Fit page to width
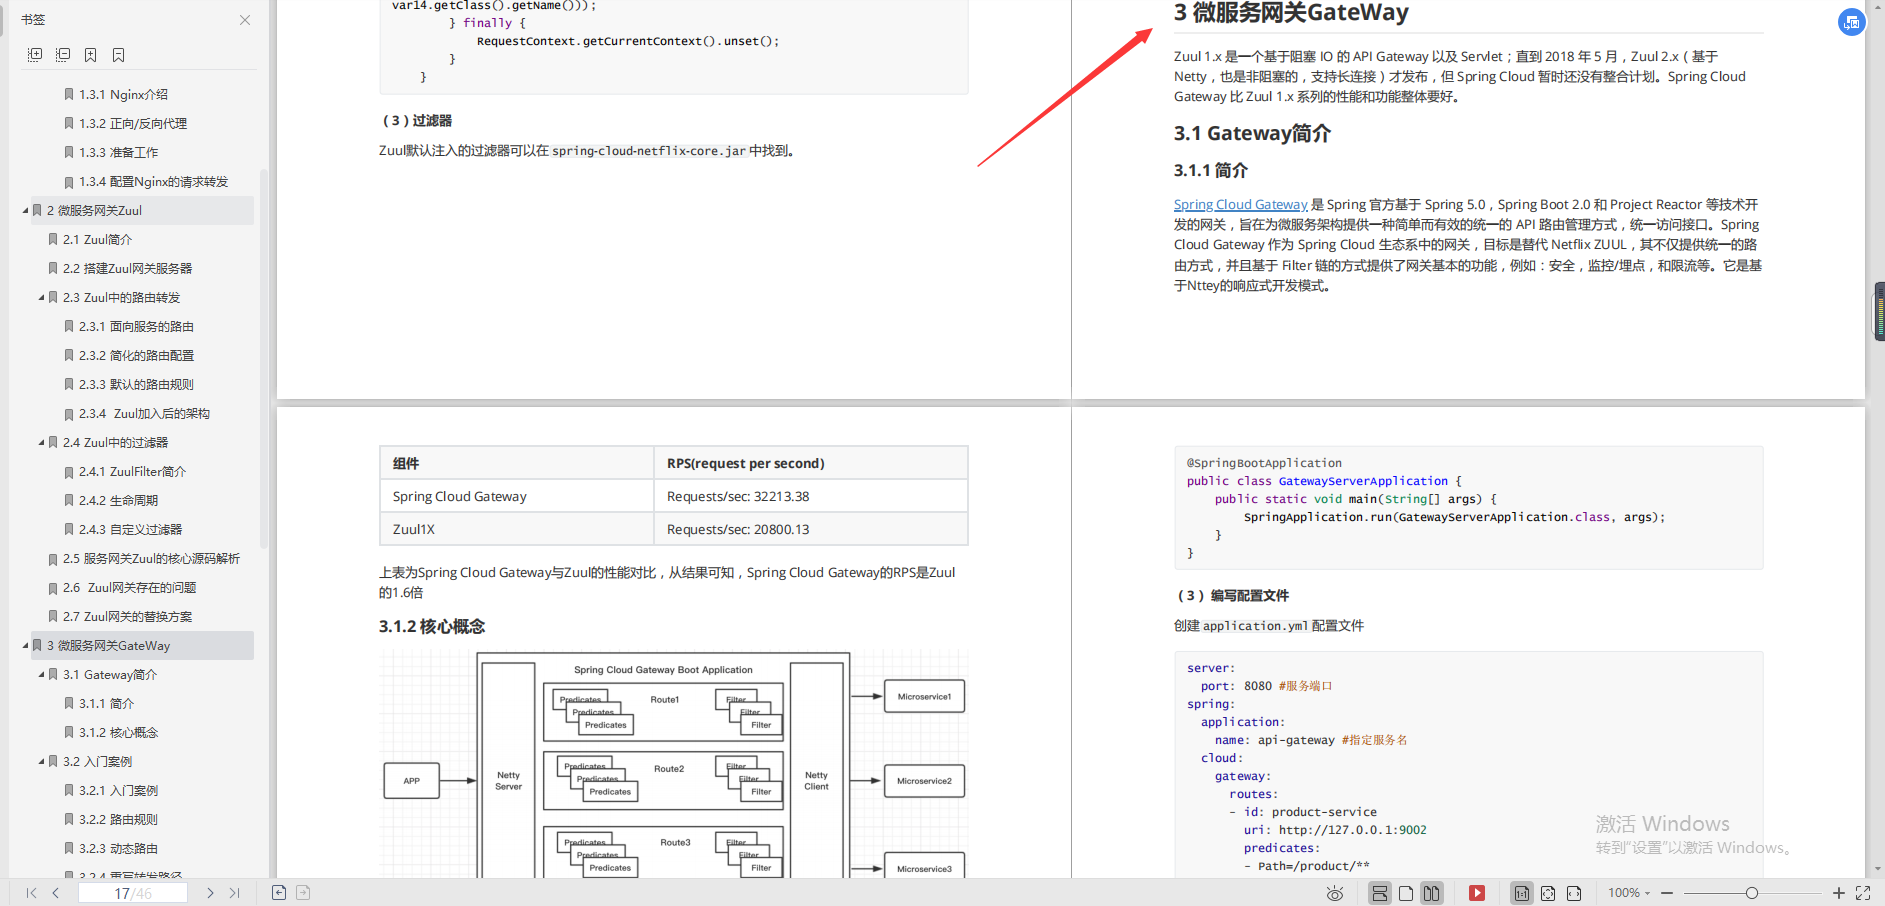1885x906 pixels. tap(1574, 893)
